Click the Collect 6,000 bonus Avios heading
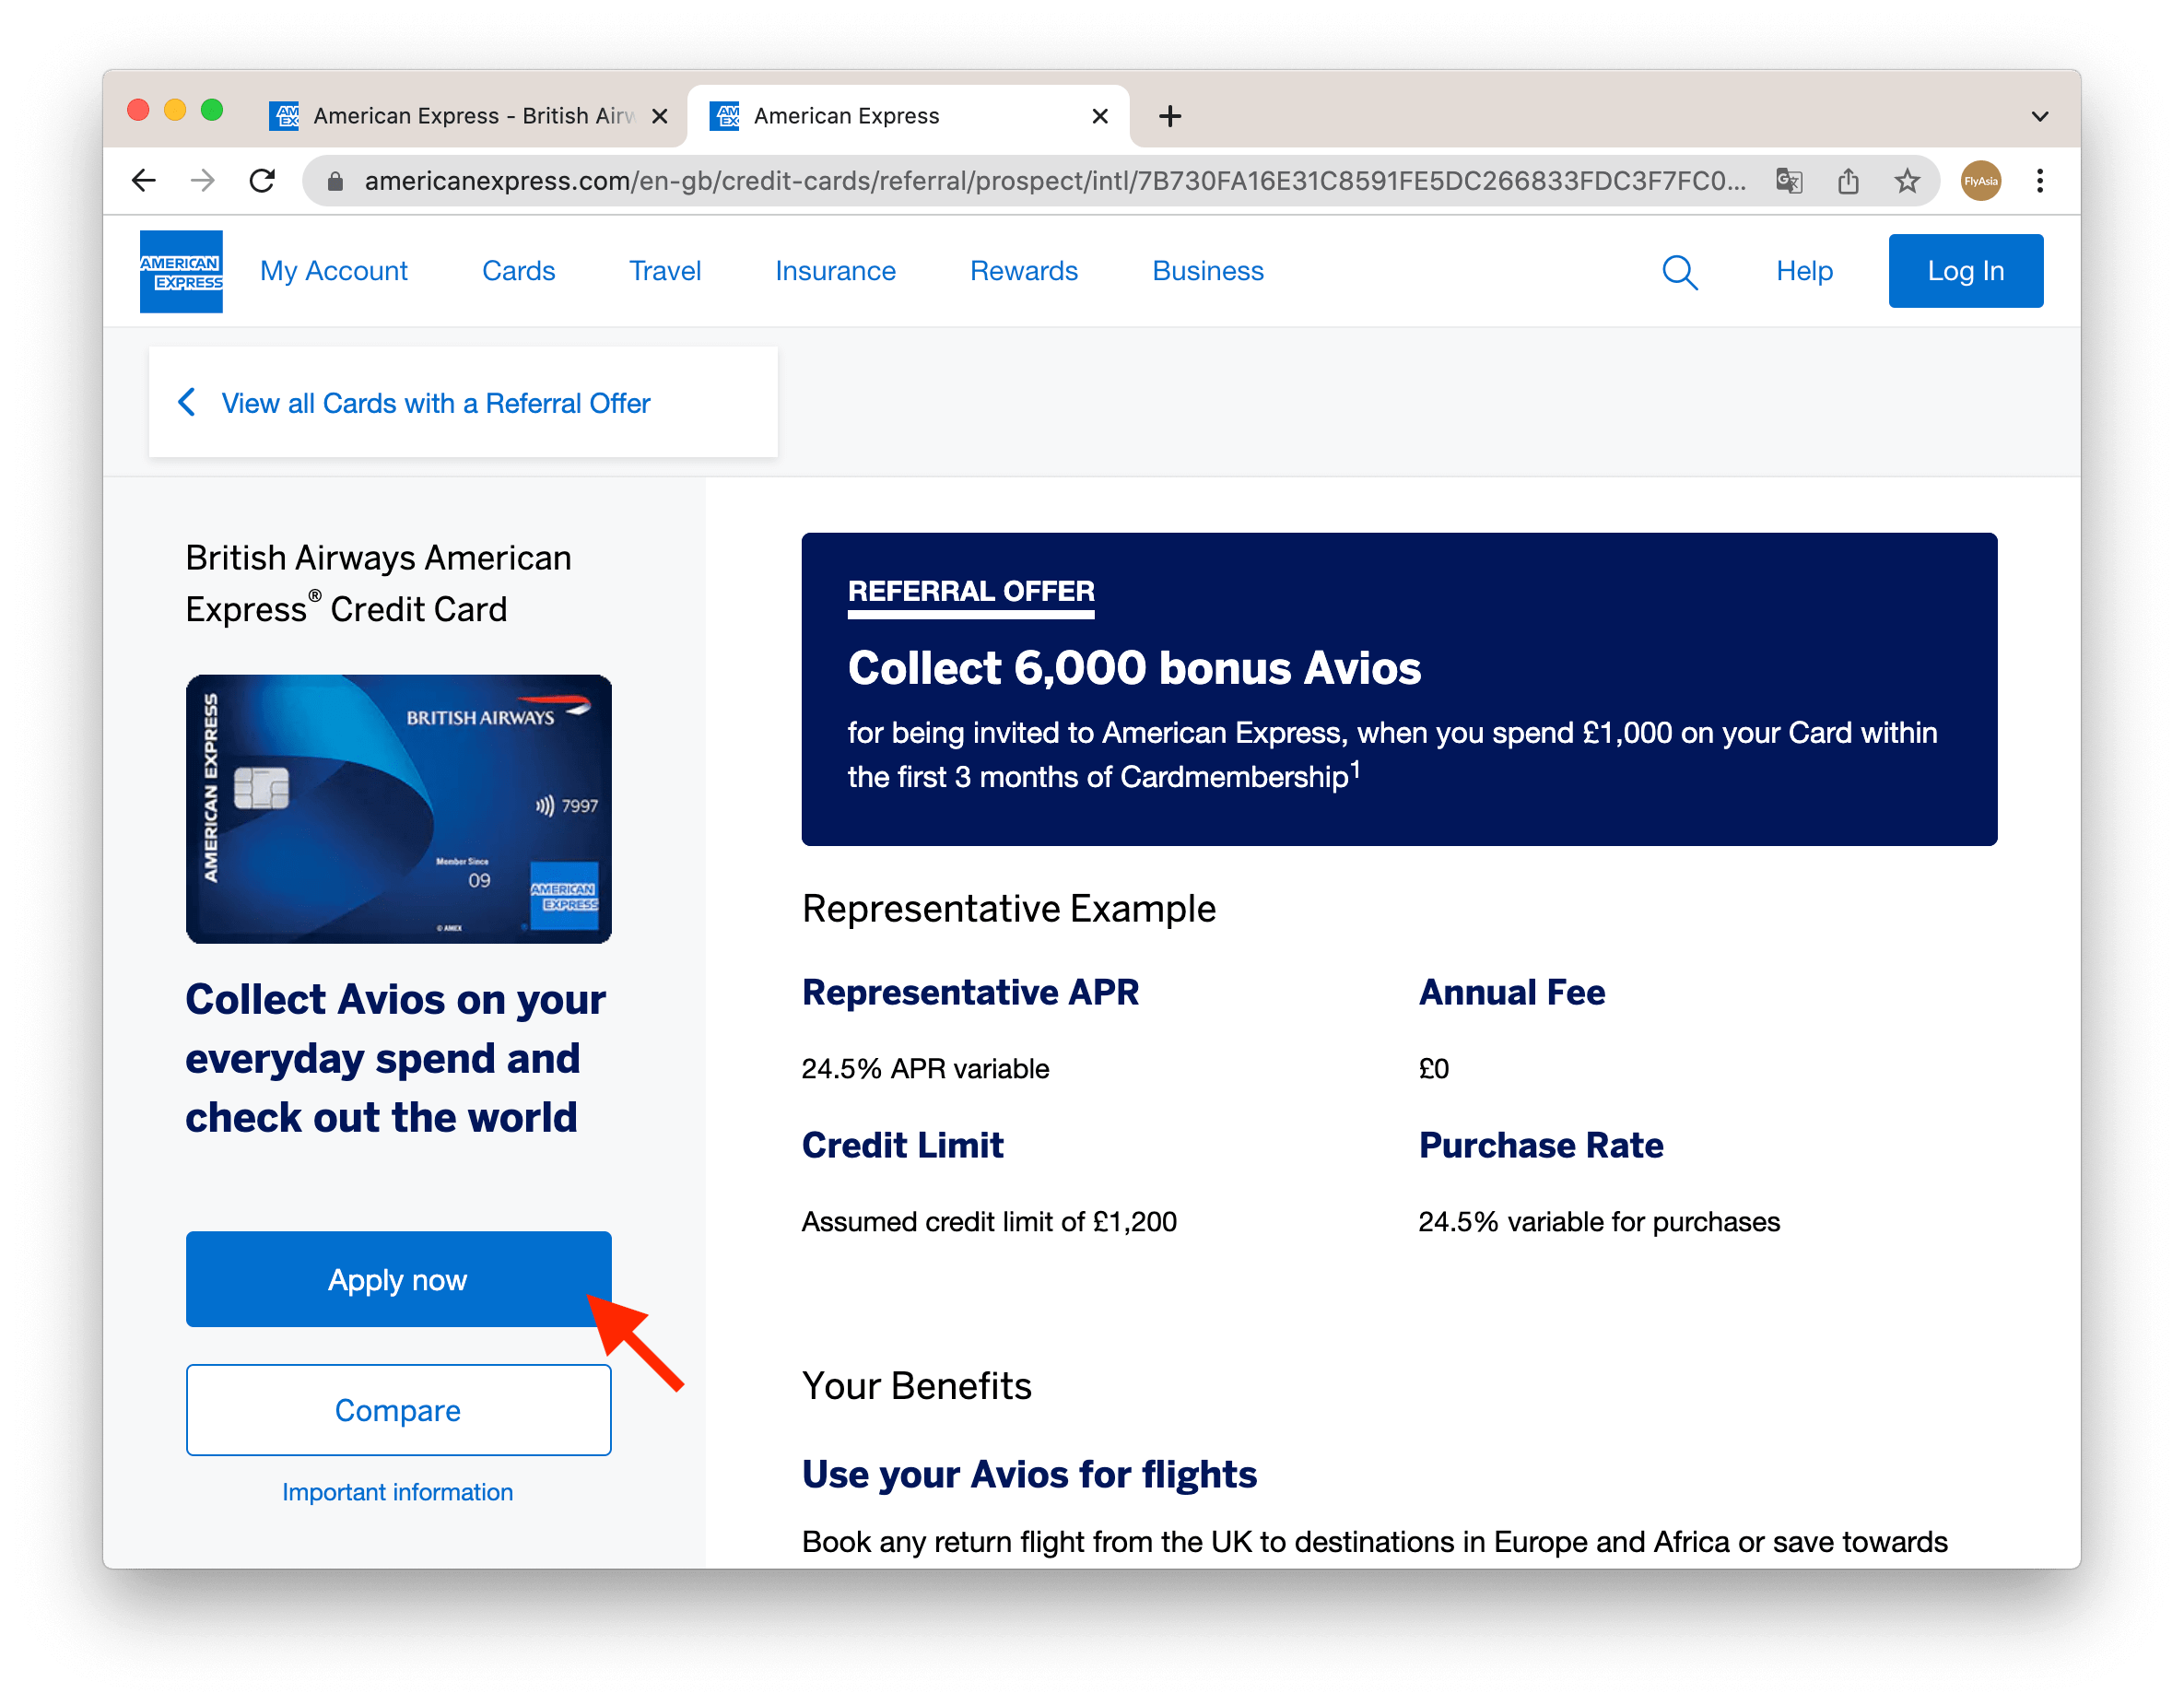Viewport: 2184px width, 1705px height. (1134, 668)
